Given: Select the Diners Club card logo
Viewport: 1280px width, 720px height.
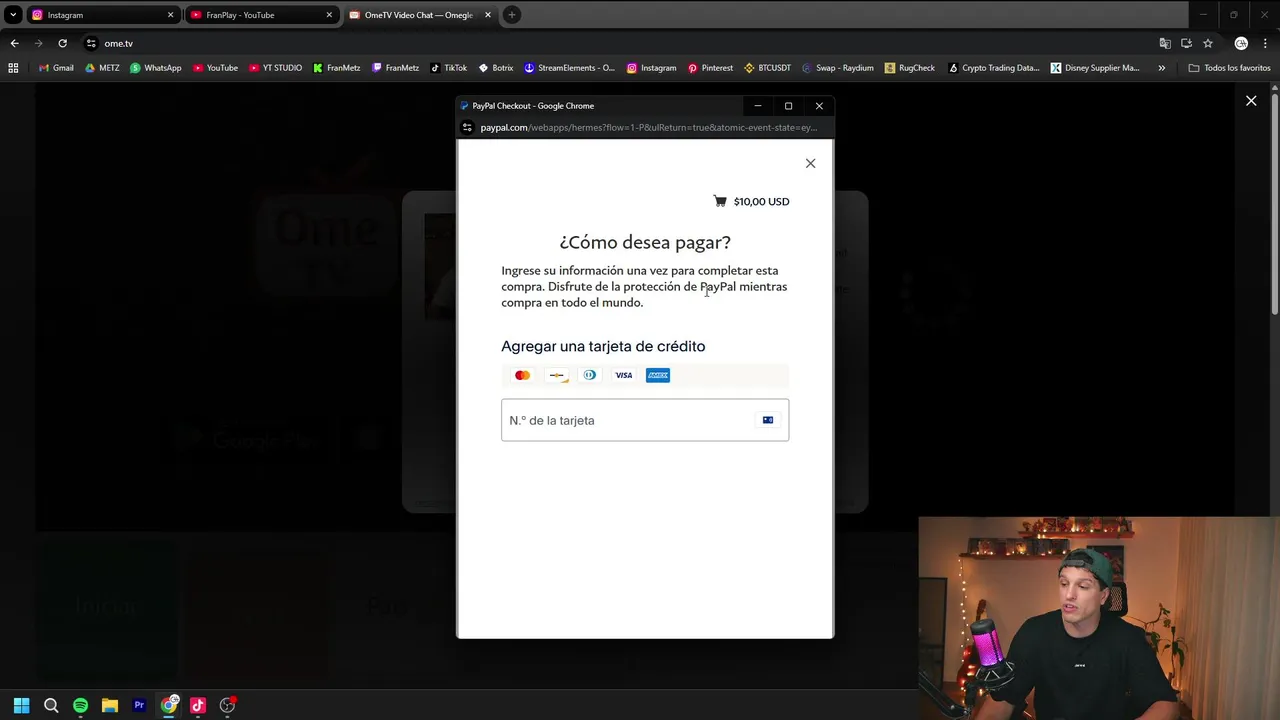Looking at the screenshot, I should click(x=590, y=375).
